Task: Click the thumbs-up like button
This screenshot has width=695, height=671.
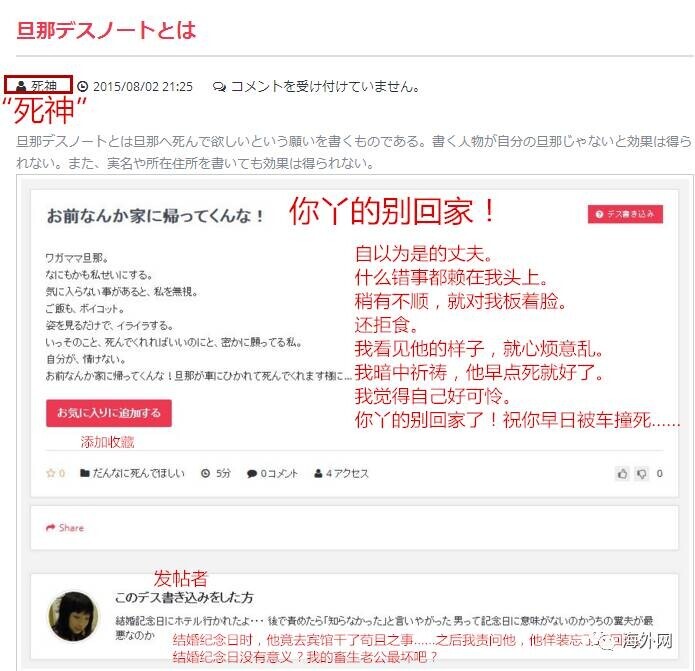Action: [x=622, y=474]
